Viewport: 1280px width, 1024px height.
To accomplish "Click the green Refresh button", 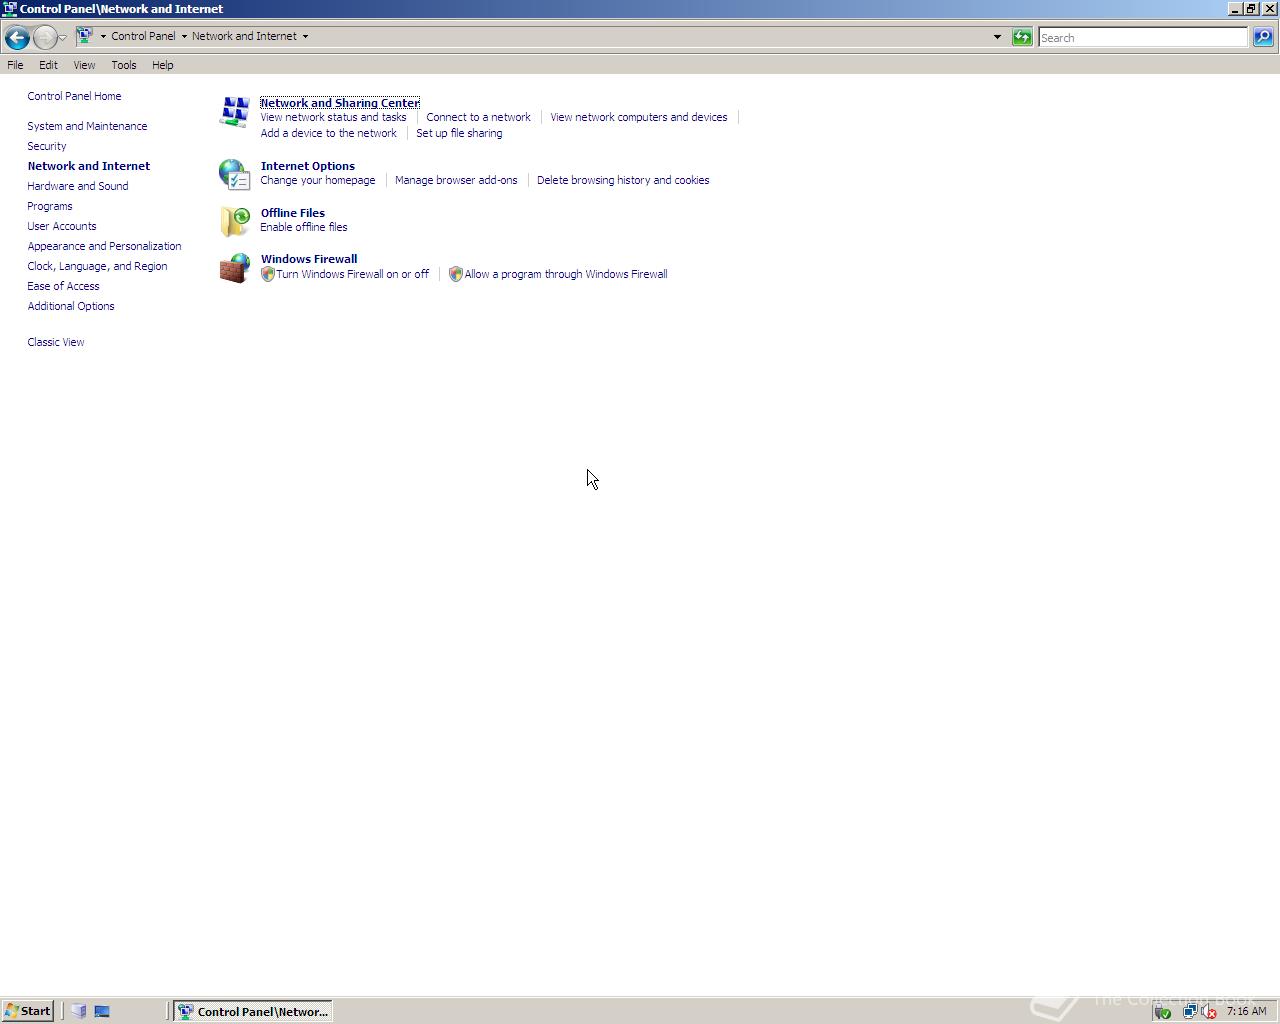I will (1022, 37).
